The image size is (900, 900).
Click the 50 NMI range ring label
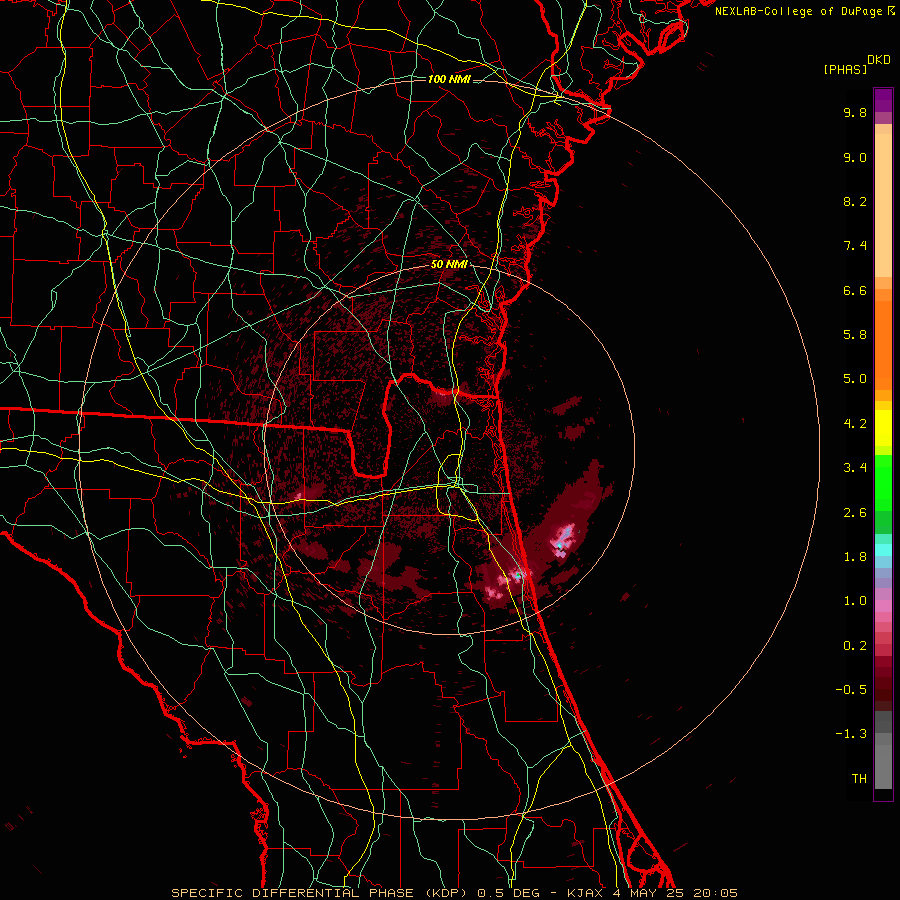point(449,265)
